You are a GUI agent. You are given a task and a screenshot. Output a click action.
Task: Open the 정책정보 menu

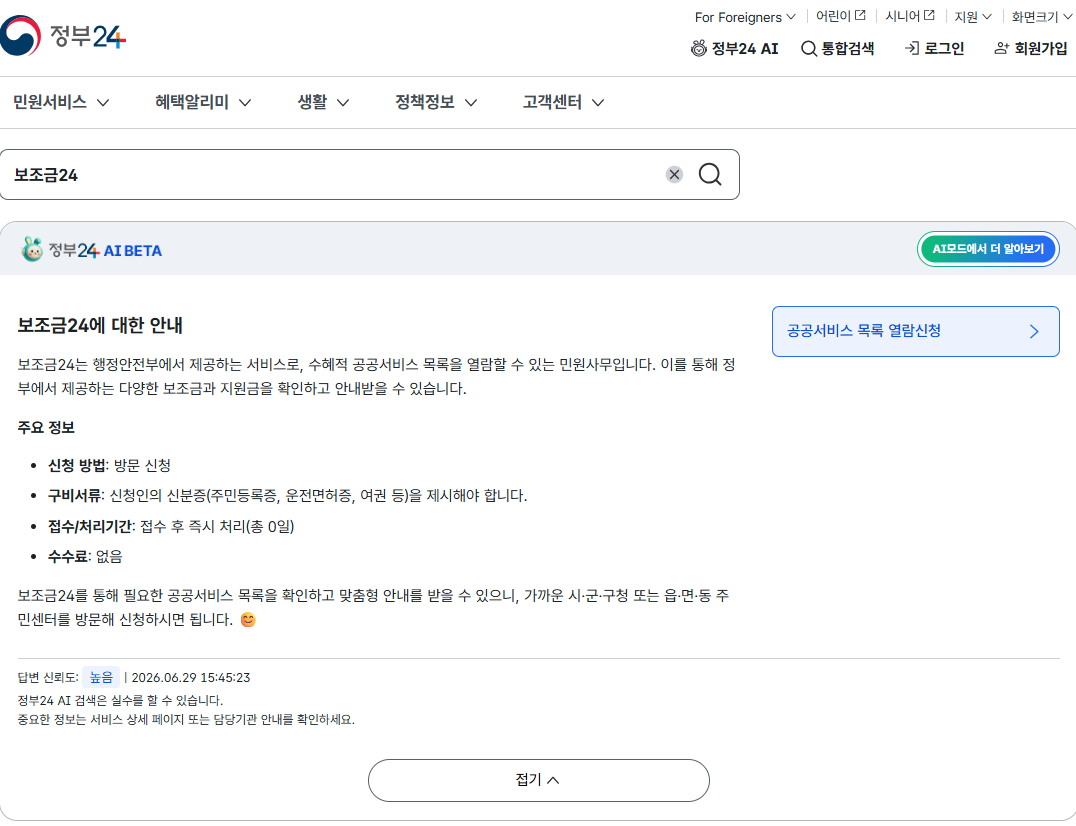click(436, 102)
